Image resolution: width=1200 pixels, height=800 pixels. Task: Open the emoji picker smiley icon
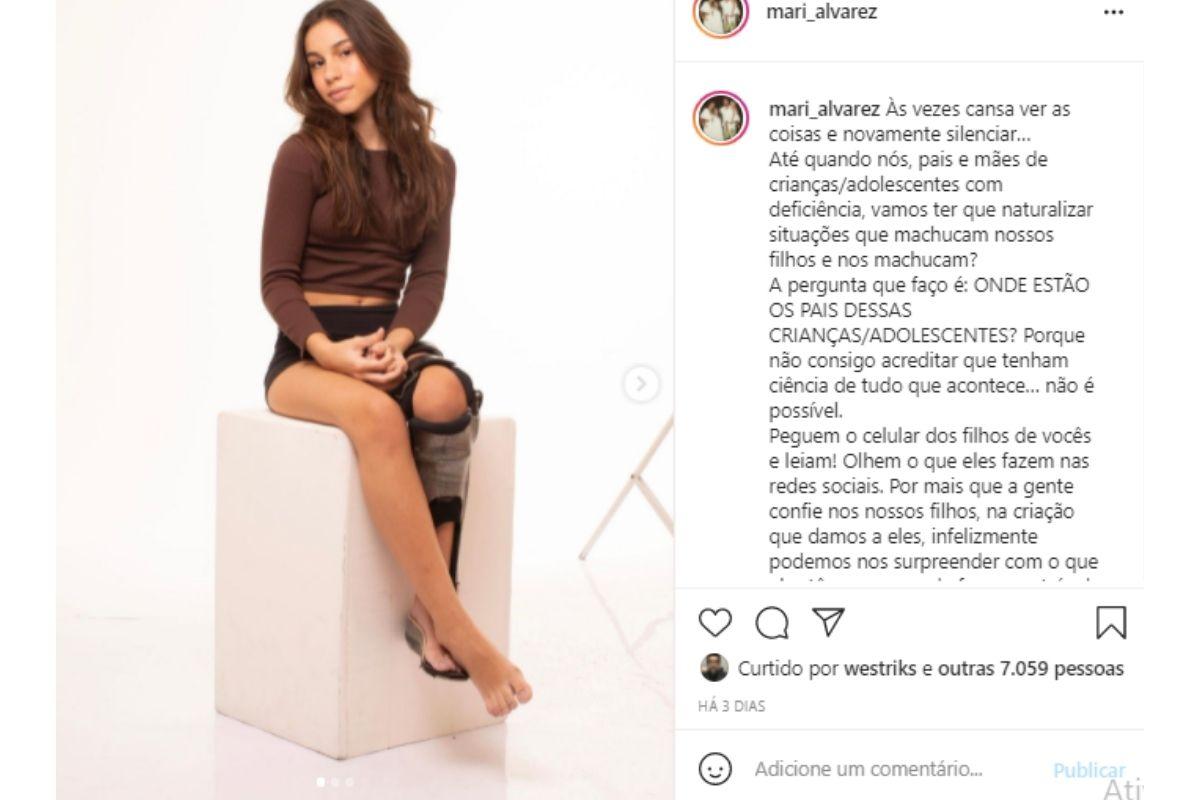coord(712,769)
